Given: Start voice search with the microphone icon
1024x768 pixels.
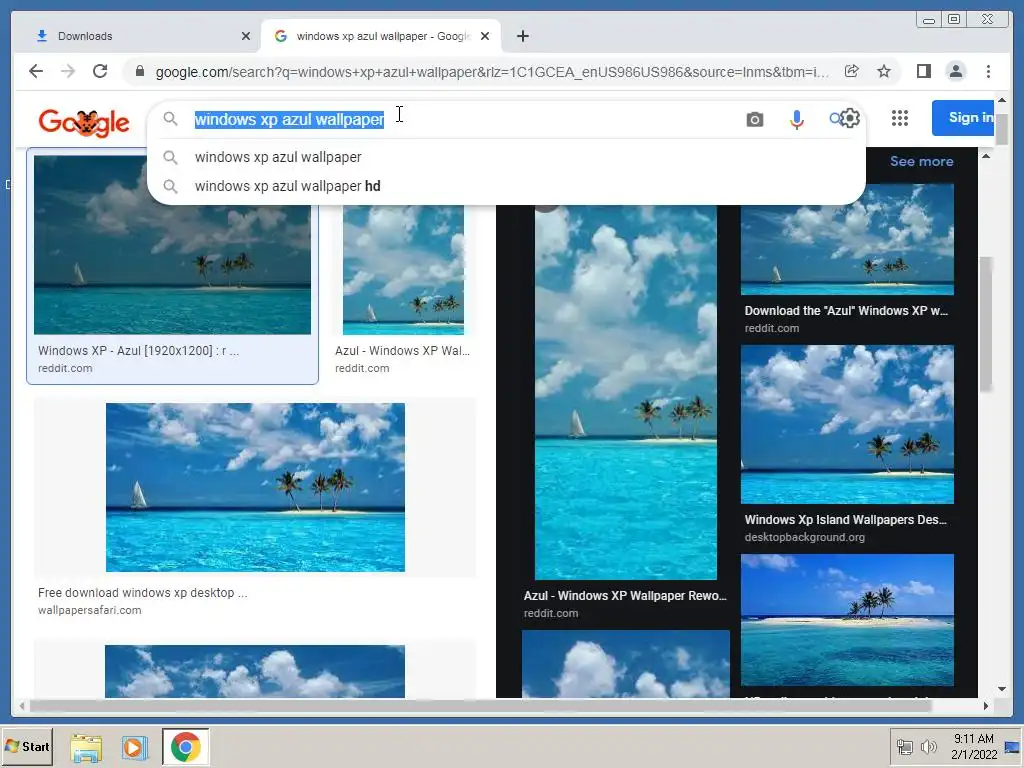Looking at the screenshot, I should click(x=796, y=120).
